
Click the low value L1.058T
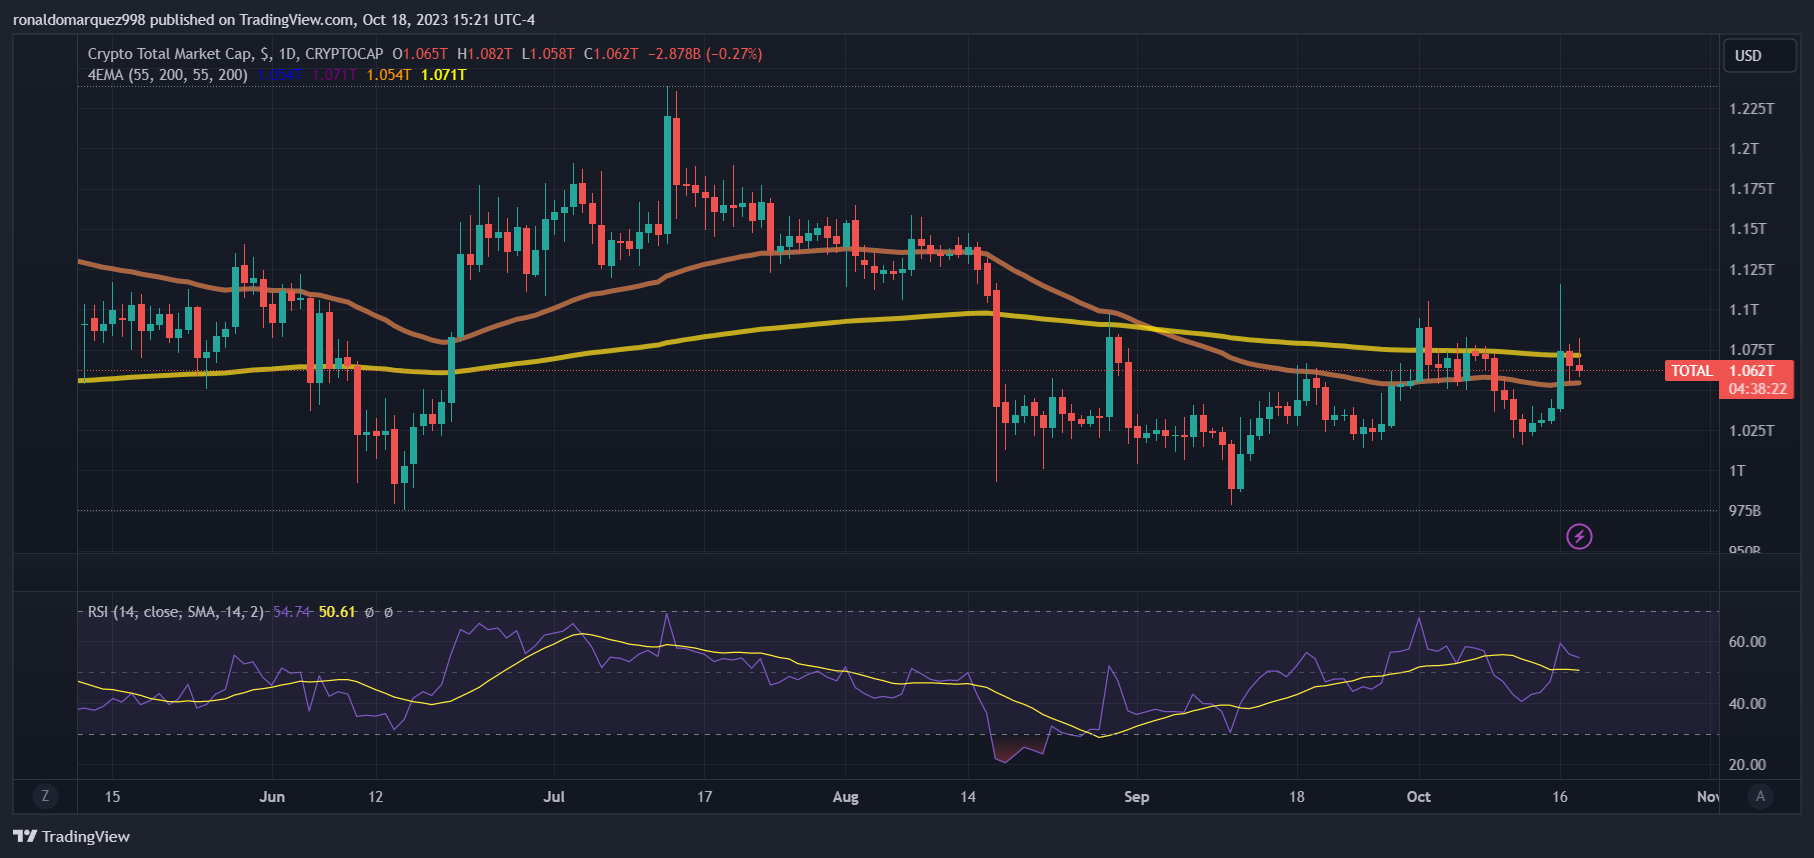click(548, 54)
